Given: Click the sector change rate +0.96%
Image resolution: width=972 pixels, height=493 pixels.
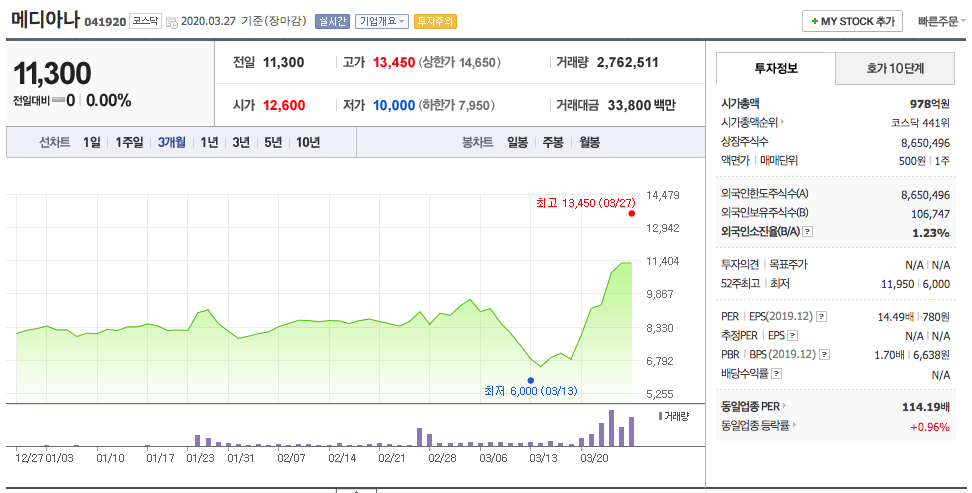Looking at the screenshot, I should pos(930,427).
